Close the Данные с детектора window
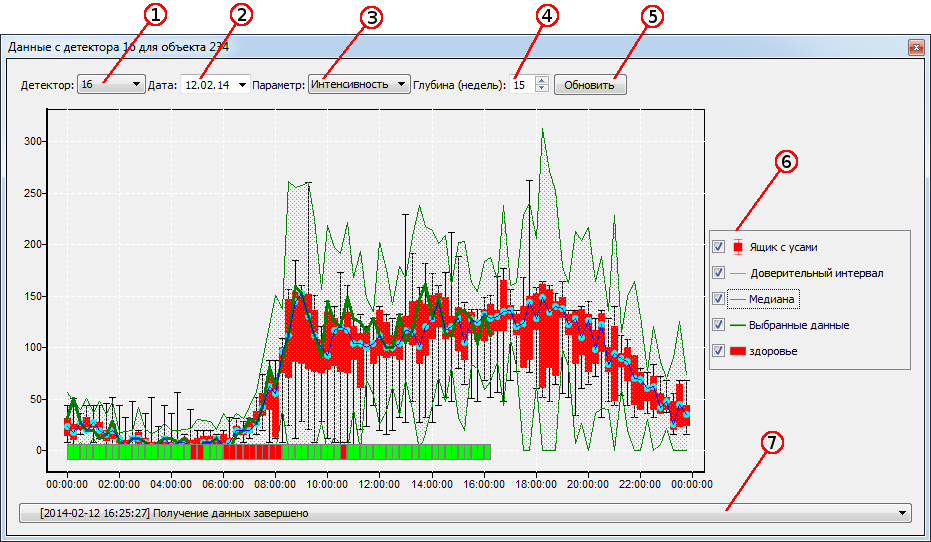The width and height of the screenshot is (931, 542). click(916, 47)
